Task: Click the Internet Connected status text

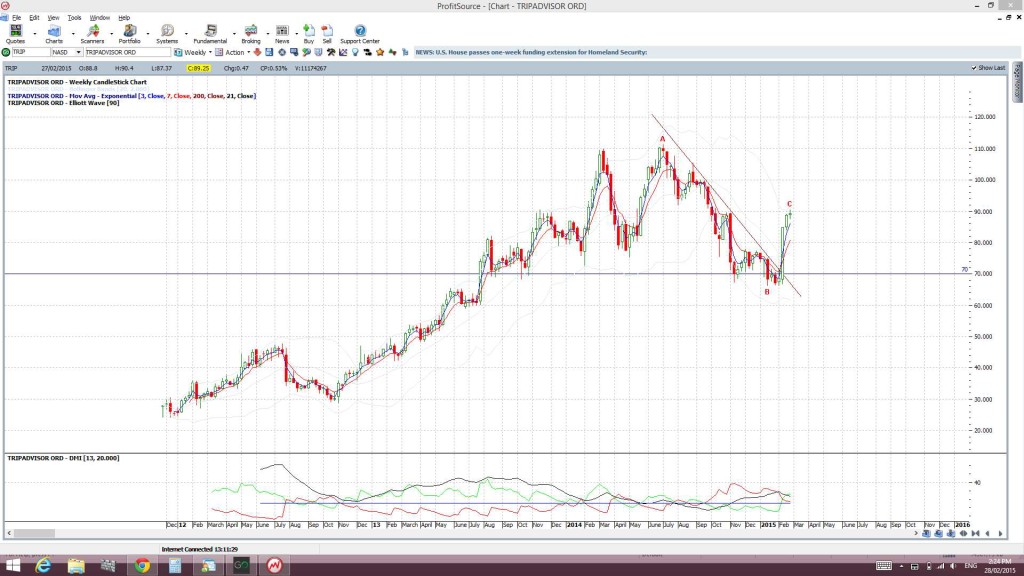Action: tap(200, 549)
